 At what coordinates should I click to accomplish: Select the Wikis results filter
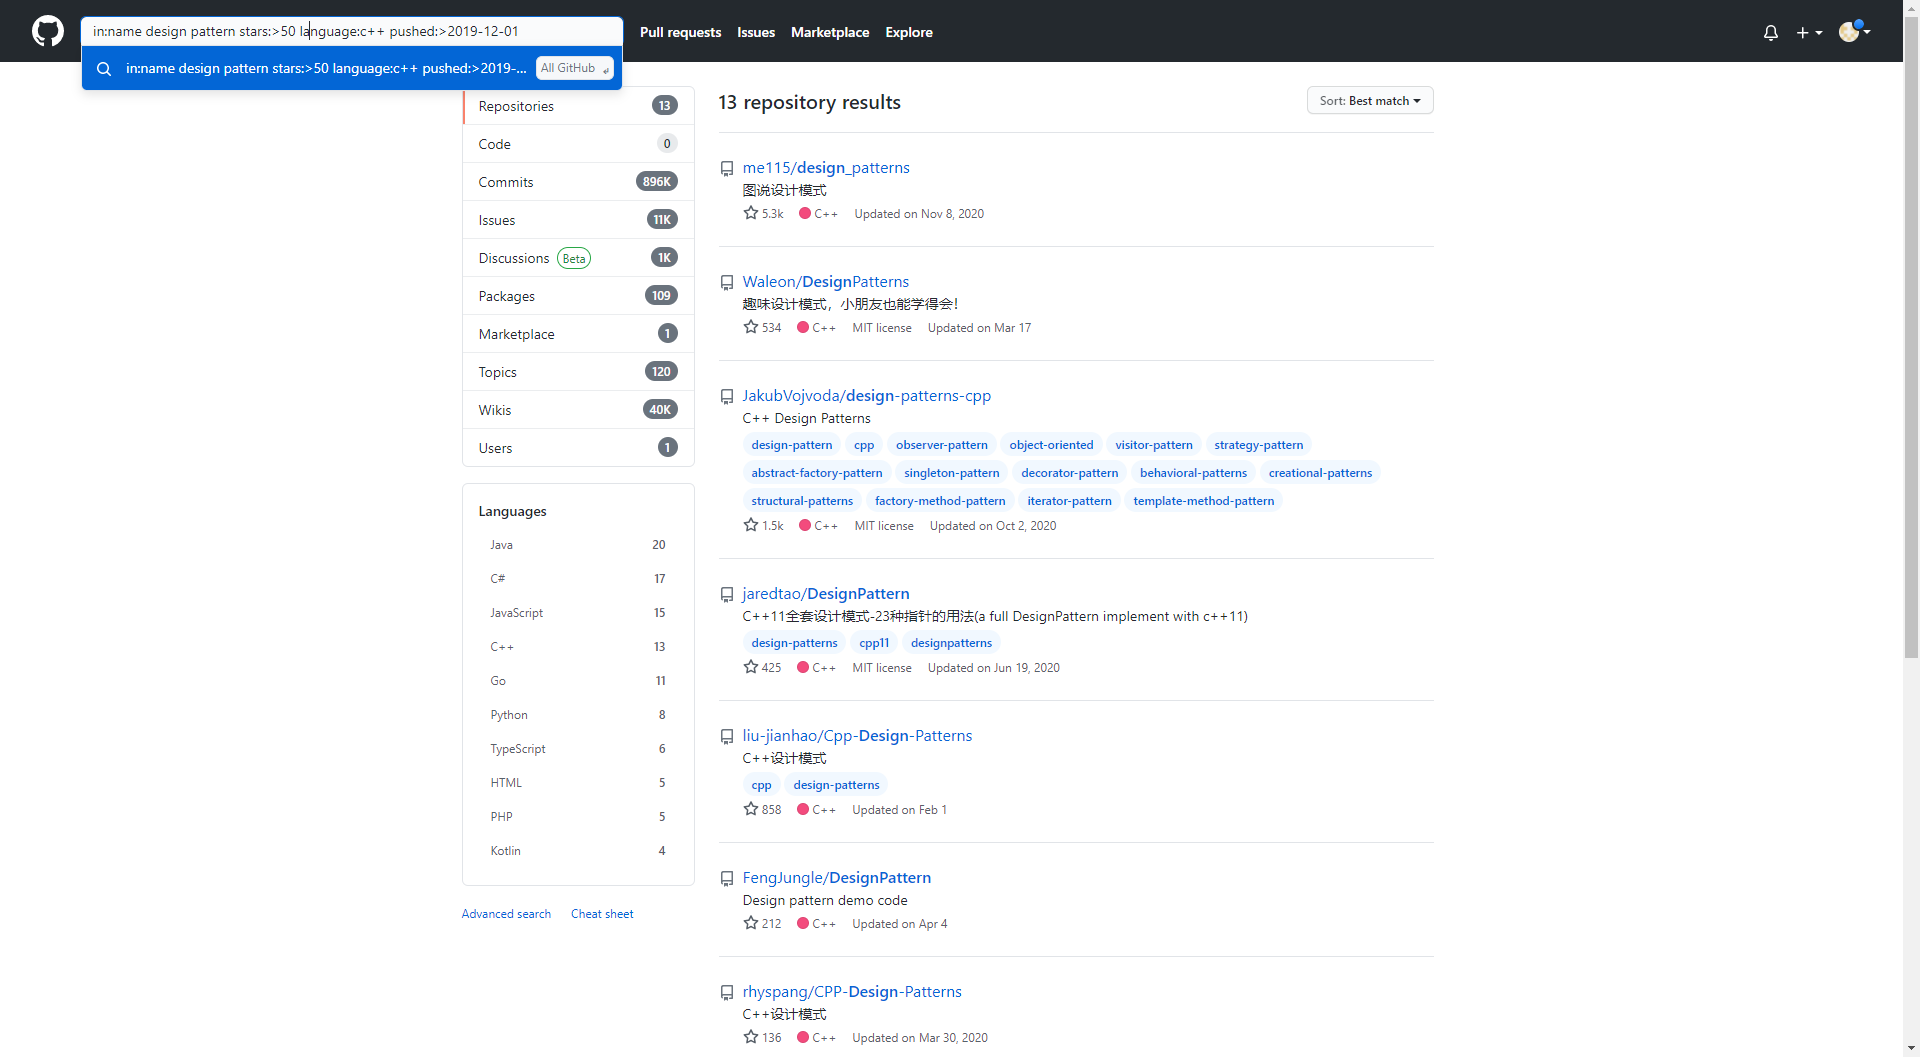coord(578,410)
